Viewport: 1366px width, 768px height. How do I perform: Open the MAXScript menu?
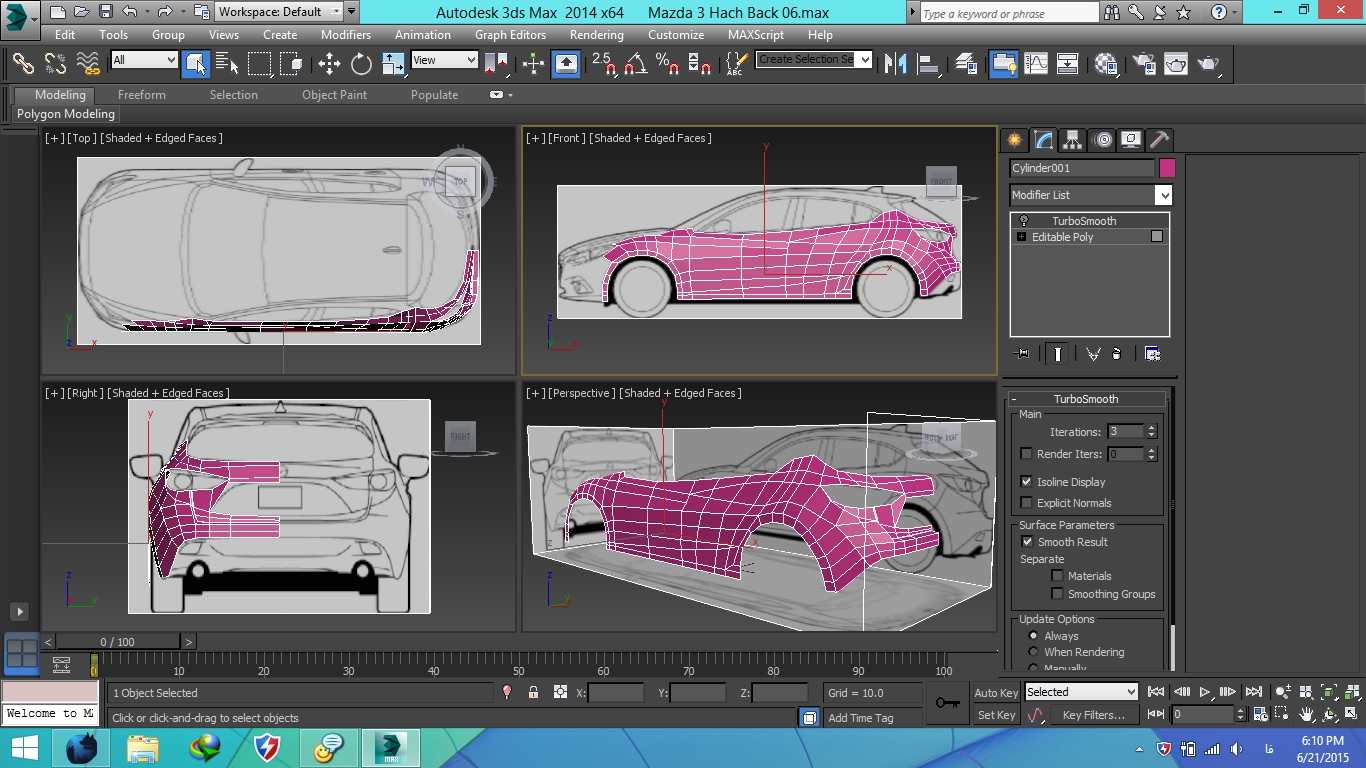(756, 34)
